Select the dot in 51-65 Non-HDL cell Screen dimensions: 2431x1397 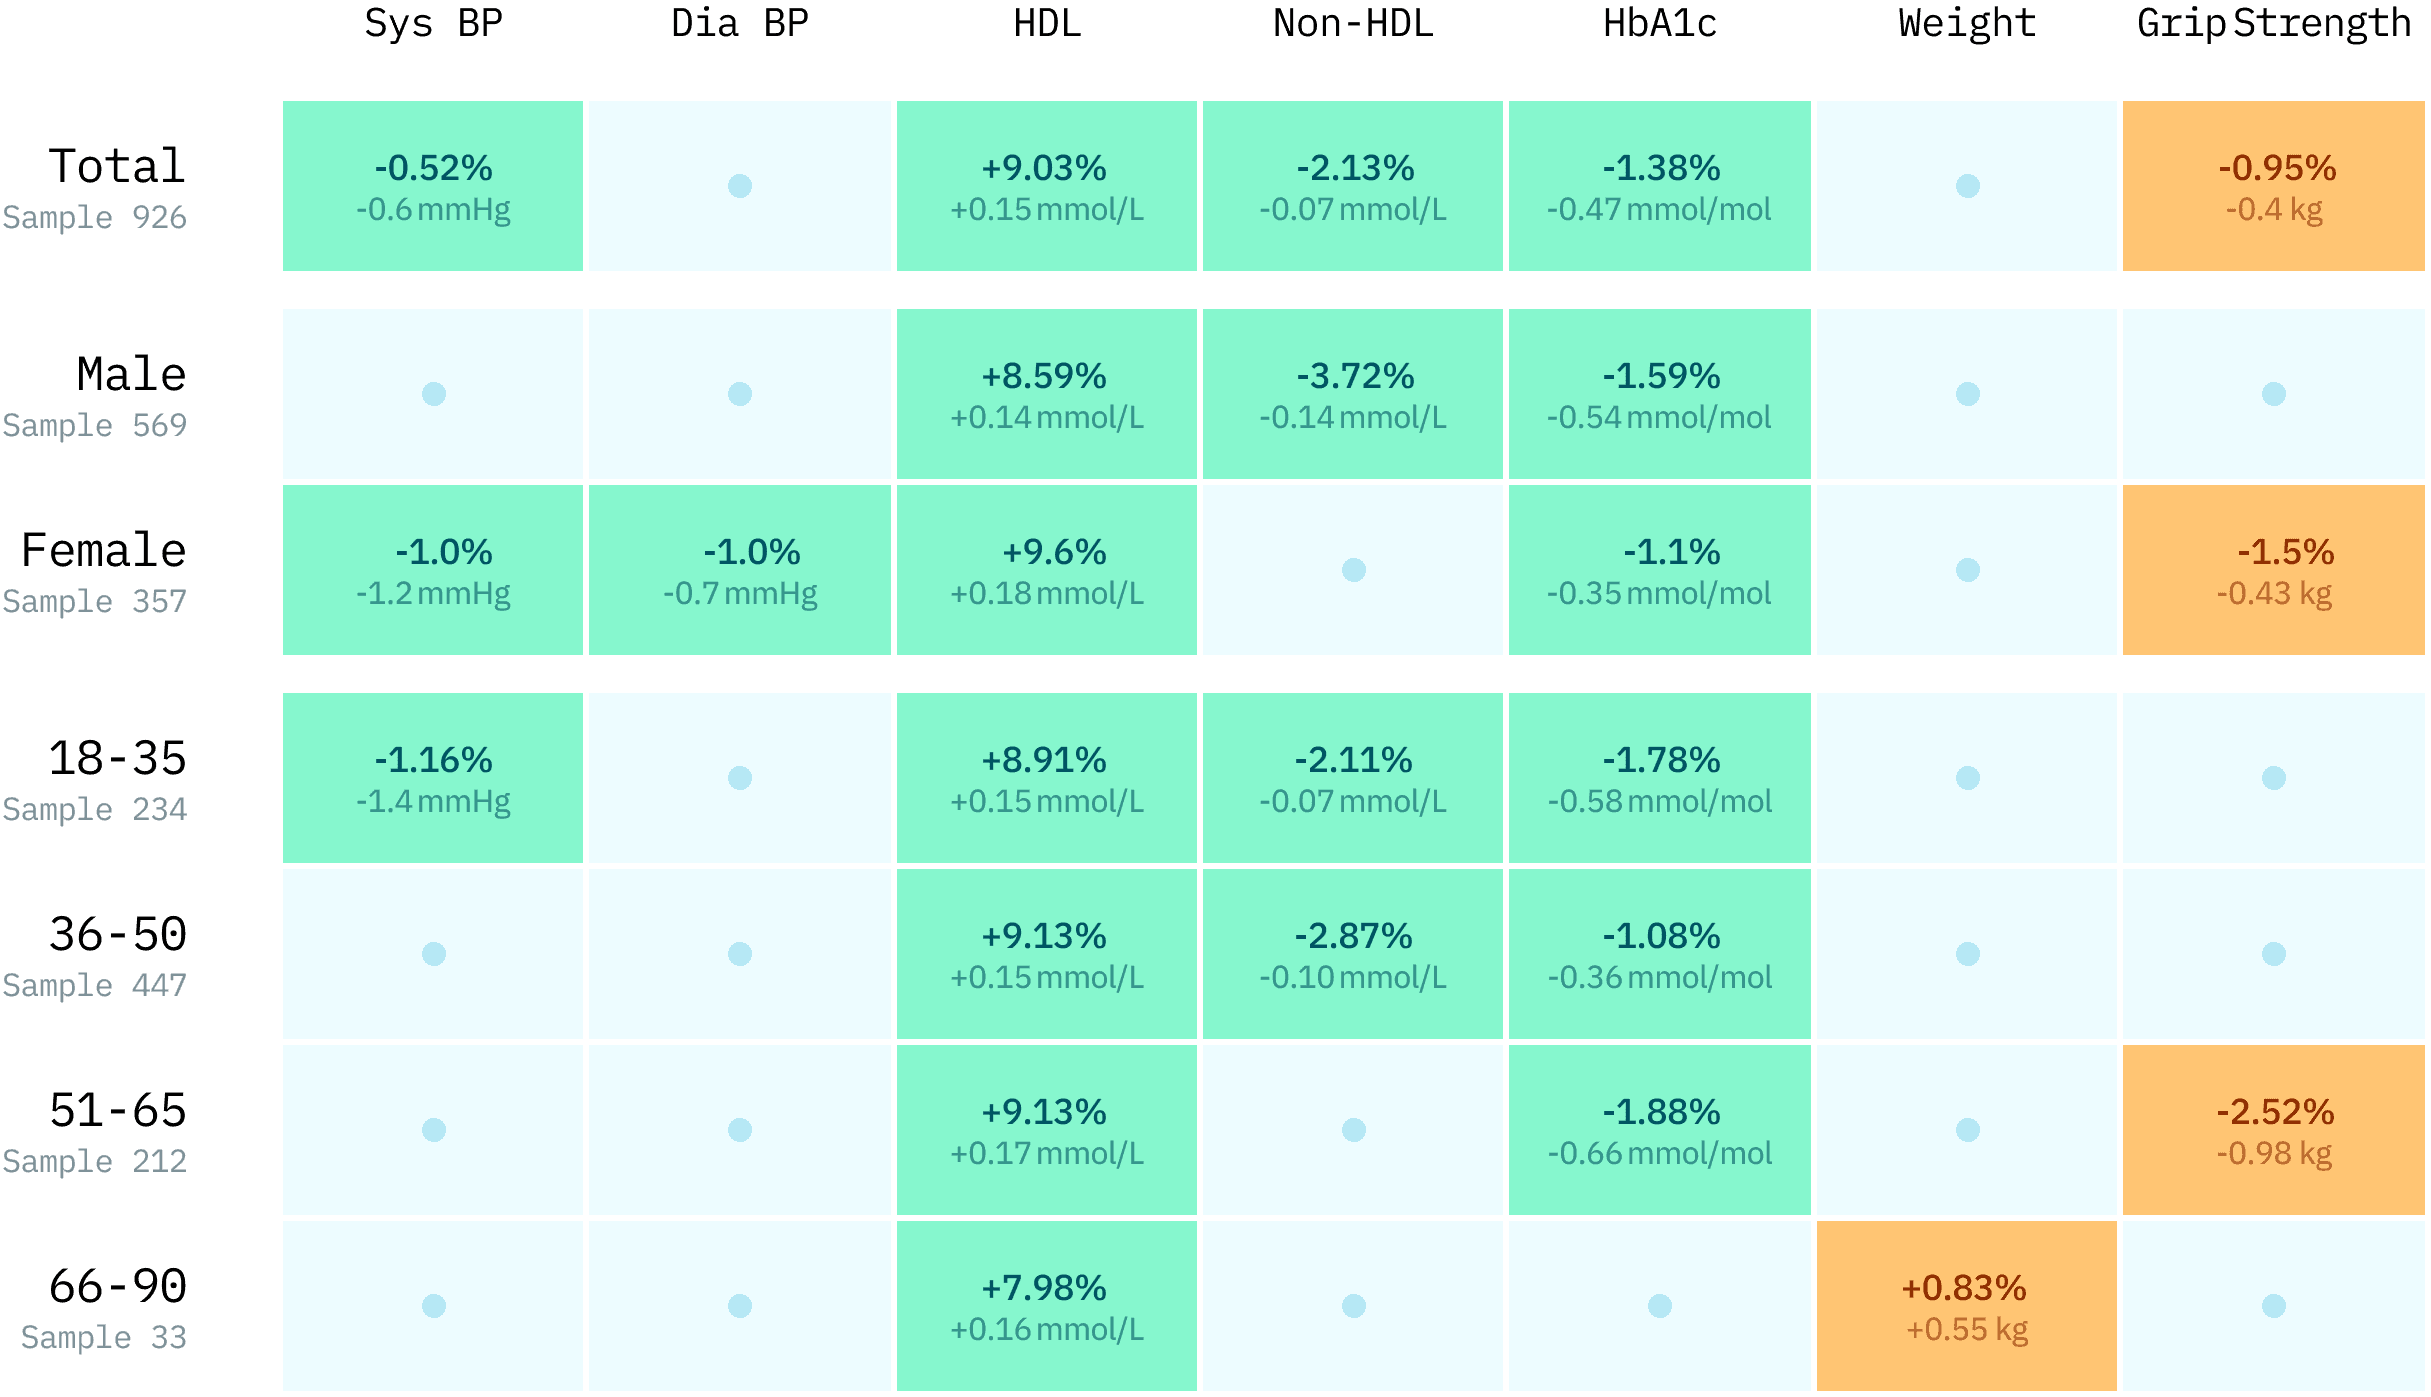tap(1354, 1130)
